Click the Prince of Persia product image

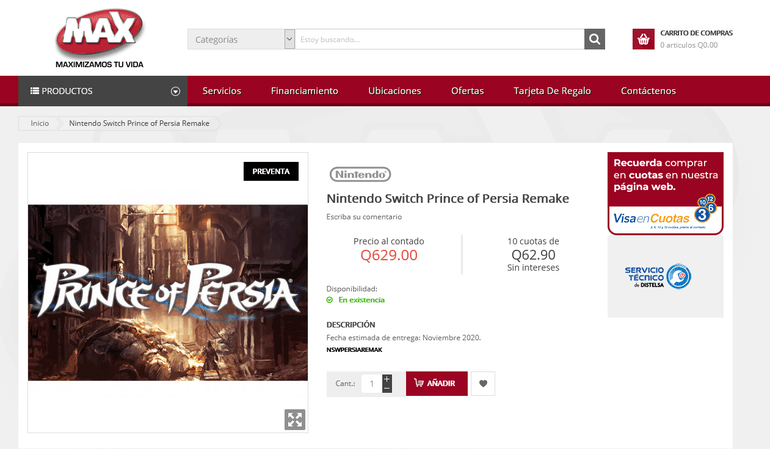(x=168, y=292)
